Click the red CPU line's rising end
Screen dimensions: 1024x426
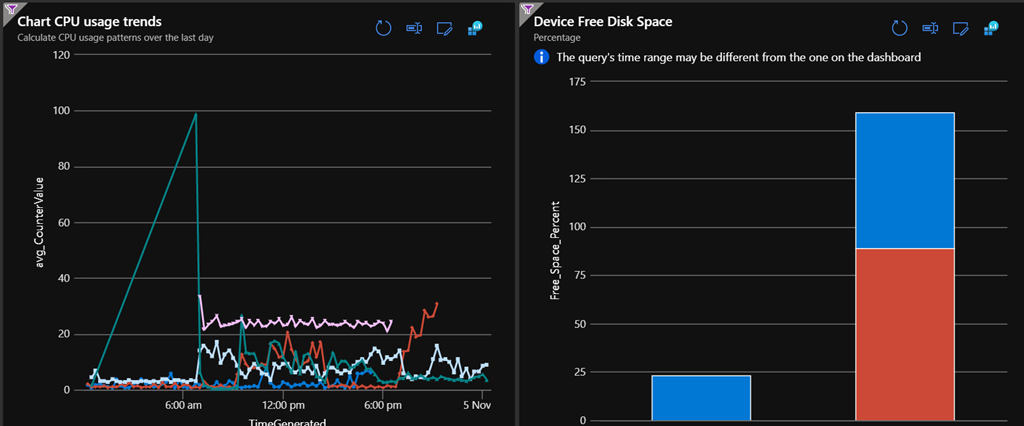pyautogui.click(x=435, y=305)
